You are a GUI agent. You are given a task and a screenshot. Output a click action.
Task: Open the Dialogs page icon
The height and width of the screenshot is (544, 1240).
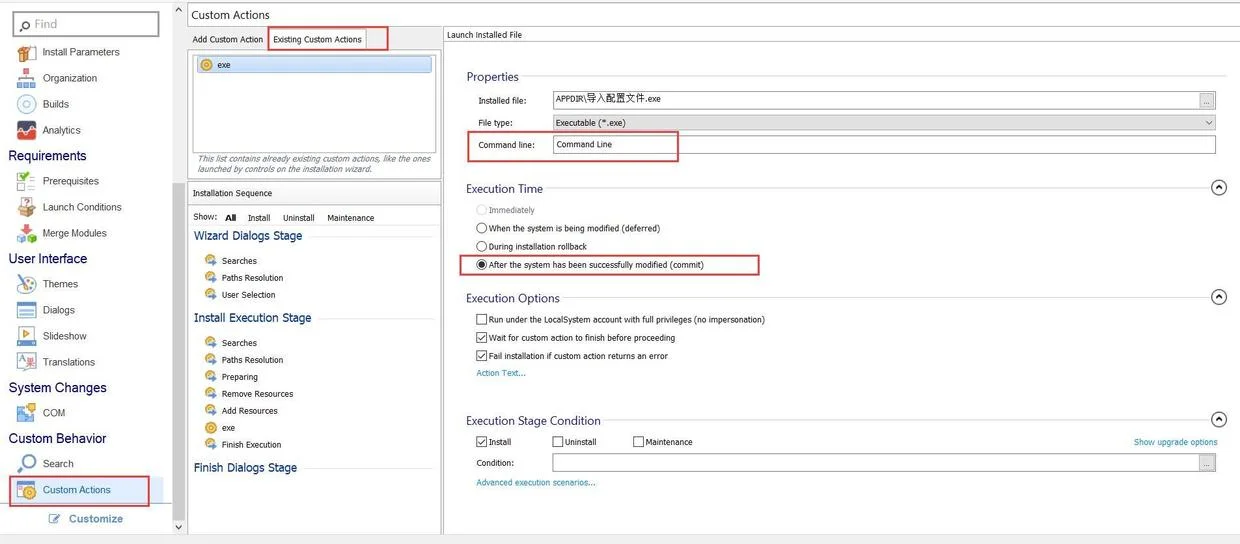point(26,310)
